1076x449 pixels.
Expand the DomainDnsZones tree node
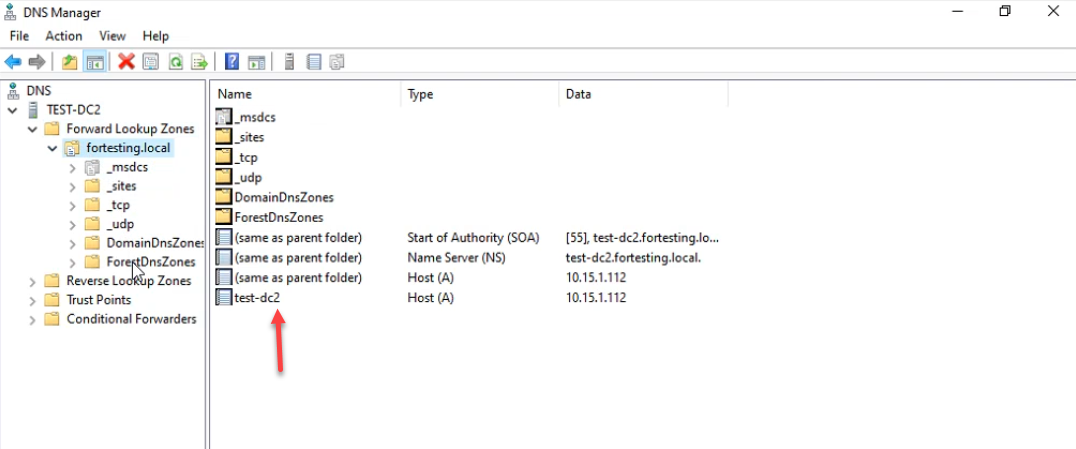tap(73, 243)
